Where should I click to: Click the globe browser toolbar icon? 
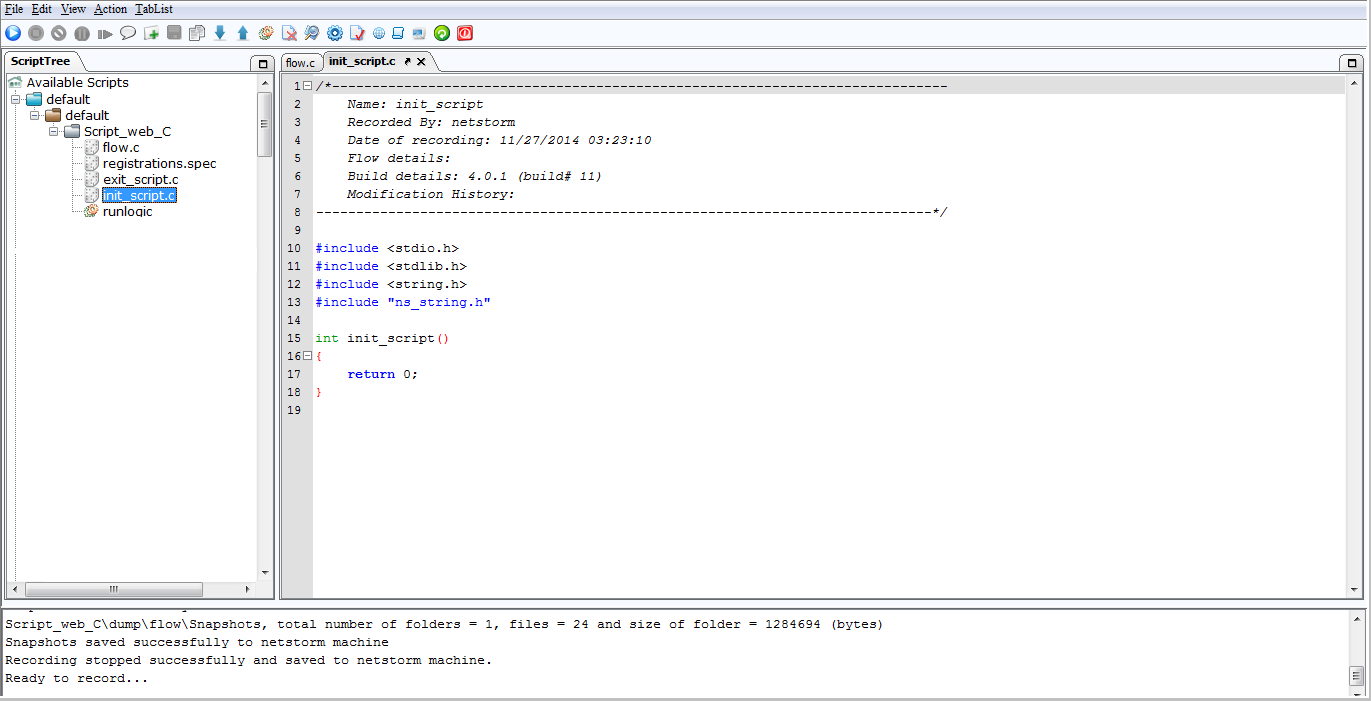click(379, 33)
